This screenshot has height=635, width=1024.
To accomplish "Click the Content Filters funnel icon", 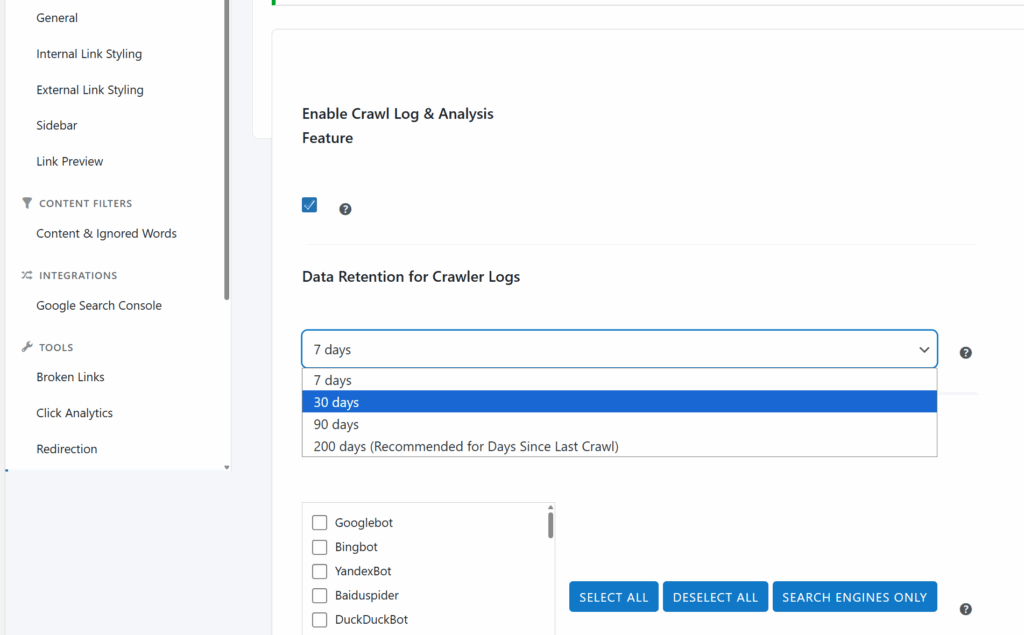I will point(27,203).
